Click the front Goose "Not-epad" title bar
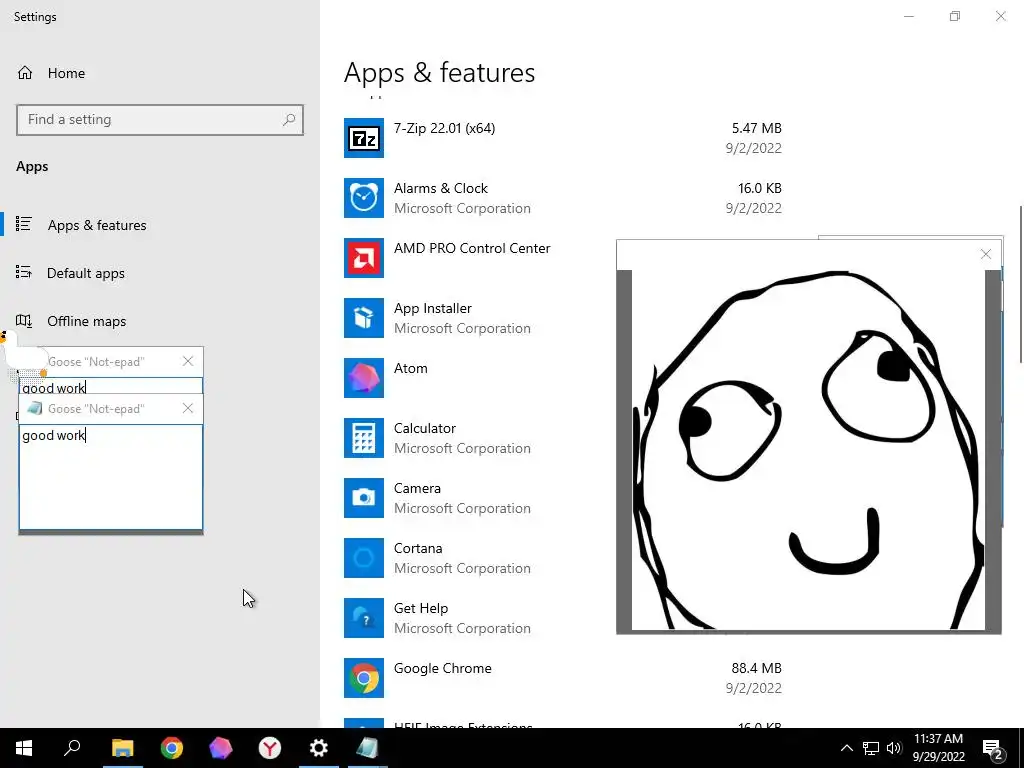1024x768 pixels. pos(111,409)
